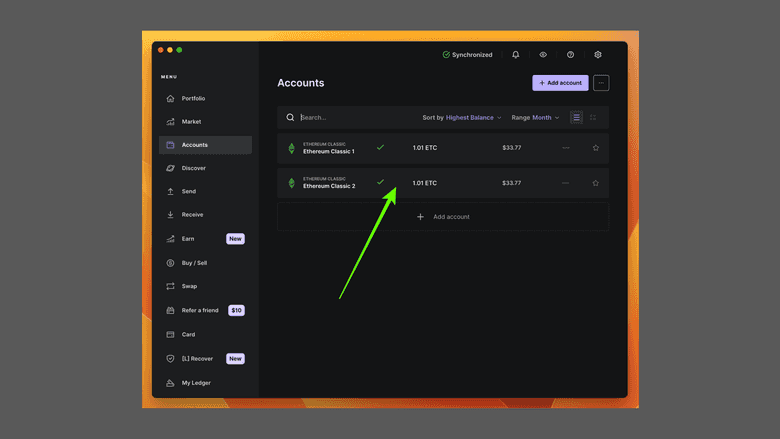Click the purple Add account button
This screenshot has height=439, width=780.
pyautogui.click(x=560, y=83)
